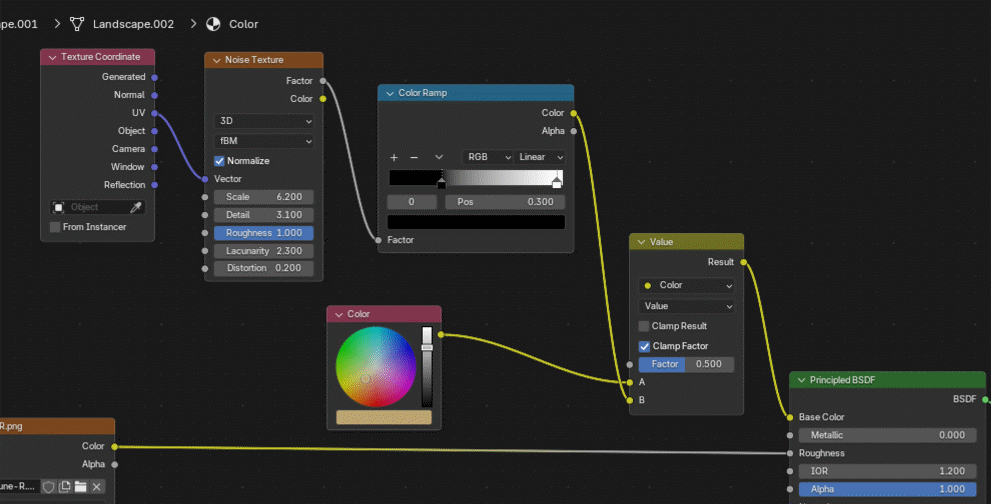Click the Color Ramp Alpha output socket
991x504 pixels.
tap(574, 131)
